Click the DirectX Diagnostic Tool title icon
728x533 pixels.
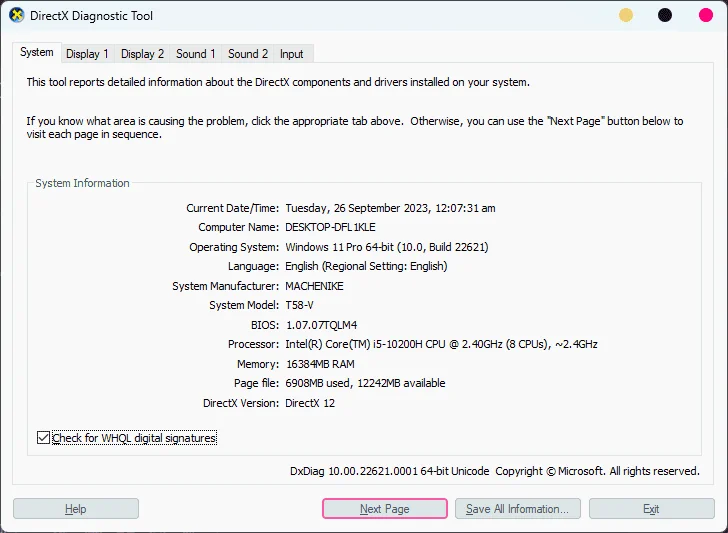point(16,15)
